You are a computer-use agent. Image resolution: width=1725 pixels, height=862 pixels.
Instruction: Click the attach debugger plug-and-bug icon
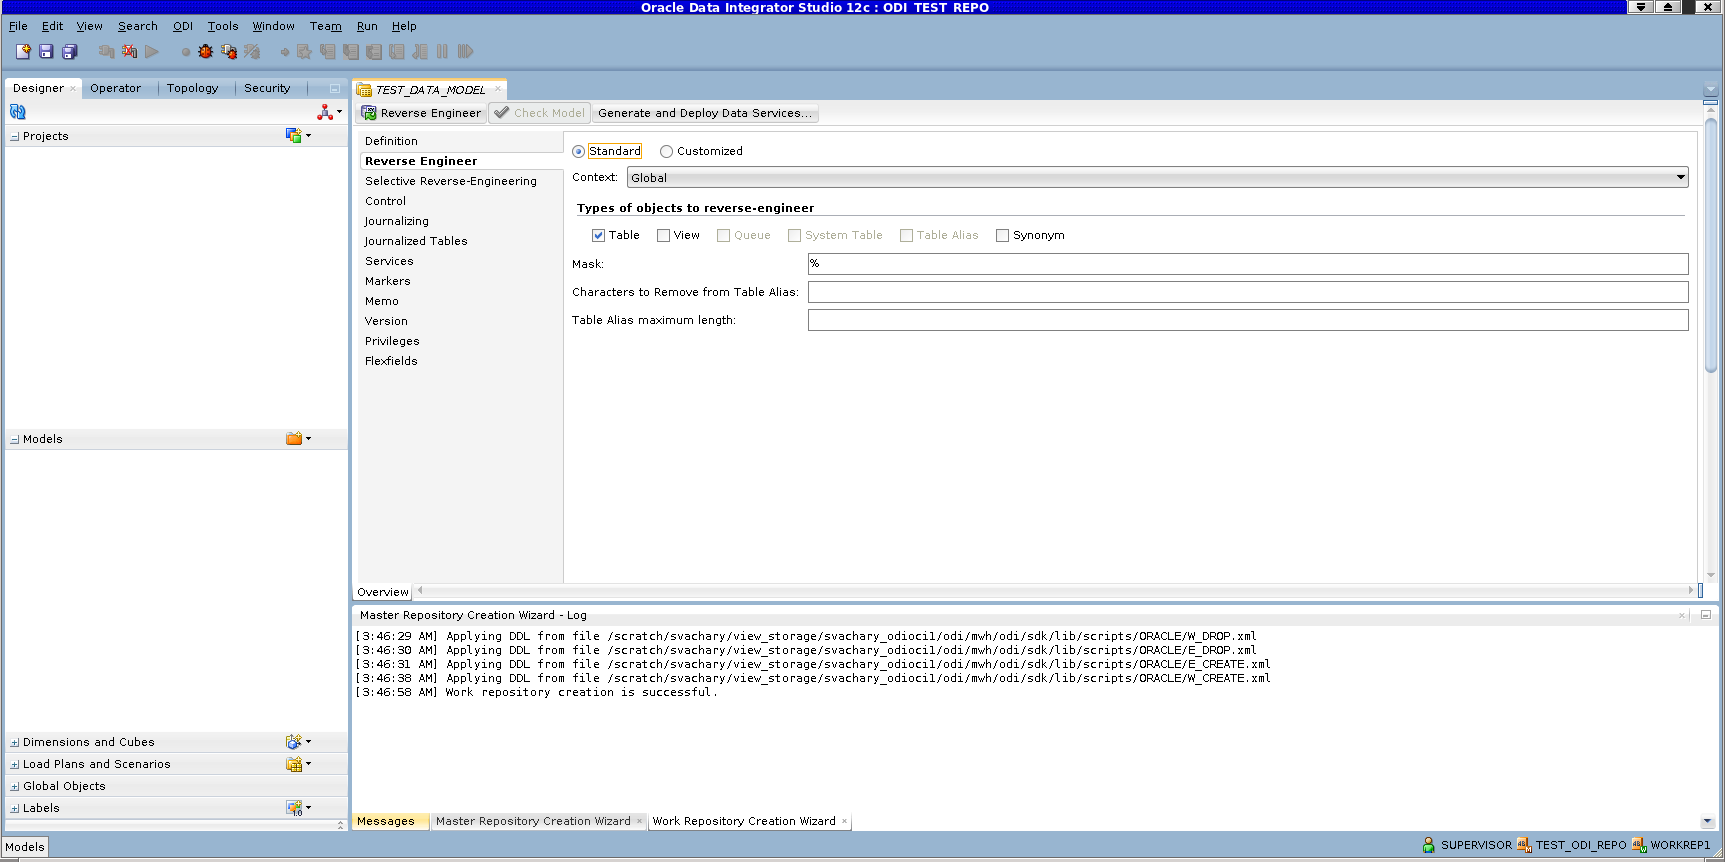click(229, 51)
